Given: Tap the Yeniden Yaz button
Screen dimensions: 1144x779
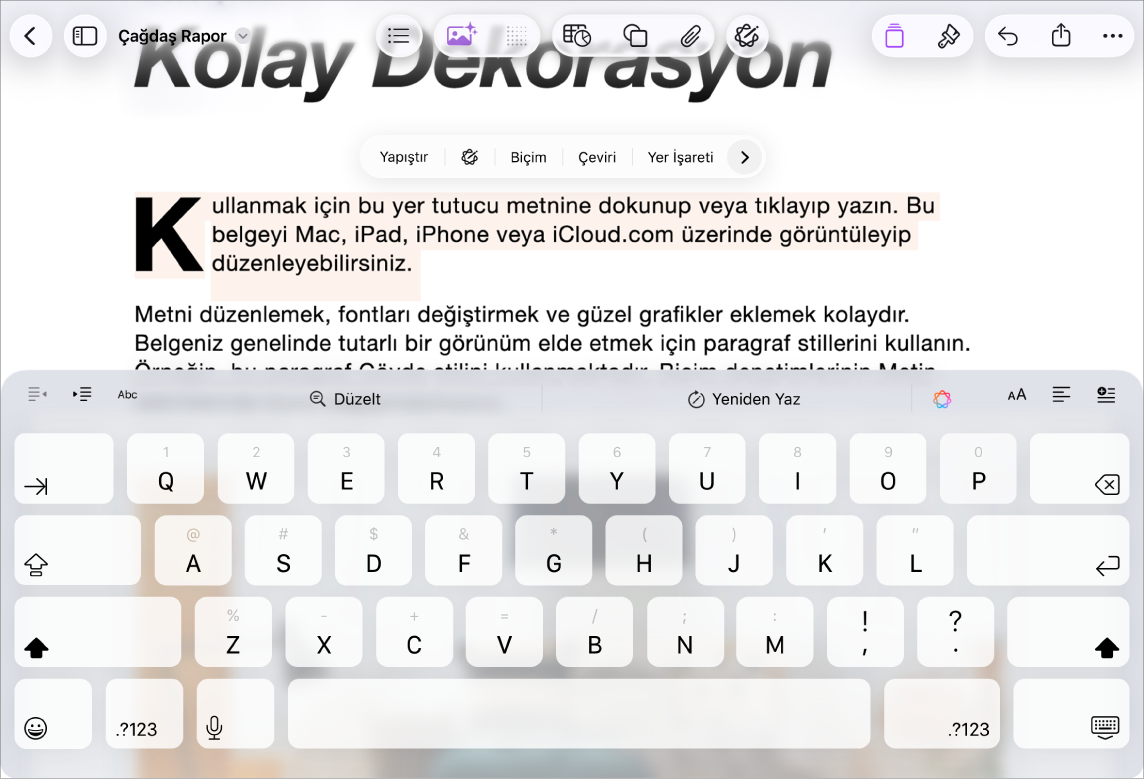Looking at the screenshot, I should (744, 399).
